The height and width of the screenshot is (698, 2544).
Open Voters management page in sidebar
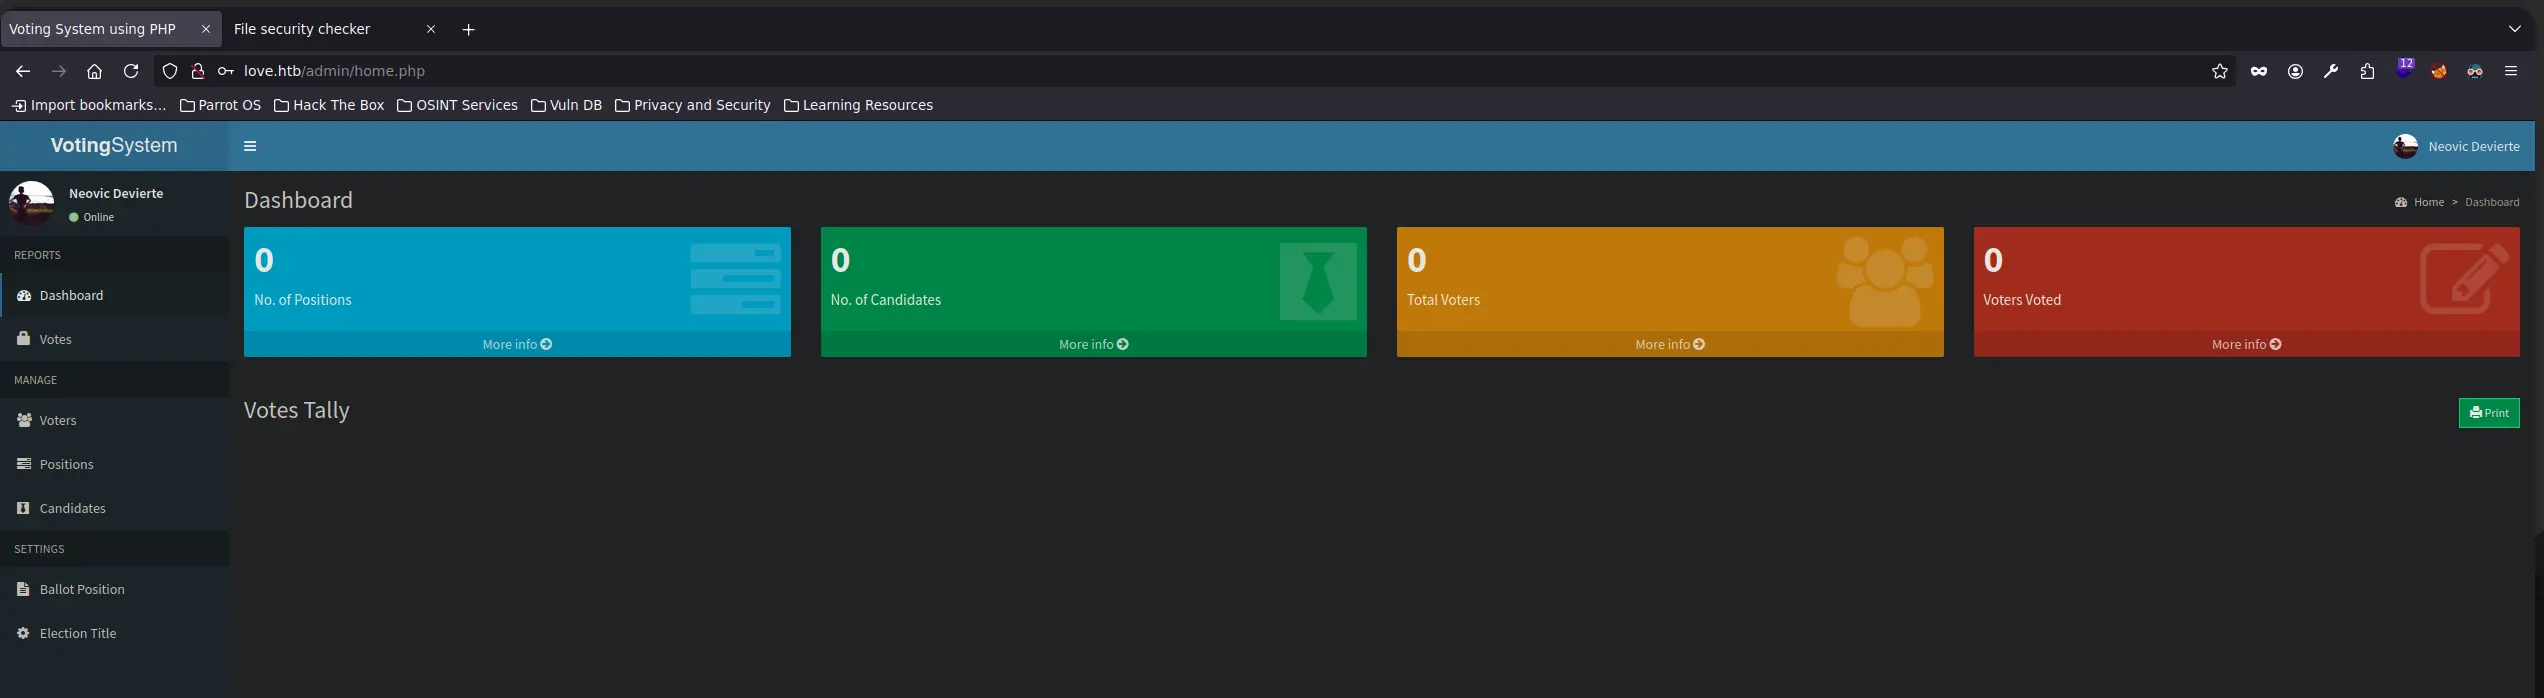[57, 420]
